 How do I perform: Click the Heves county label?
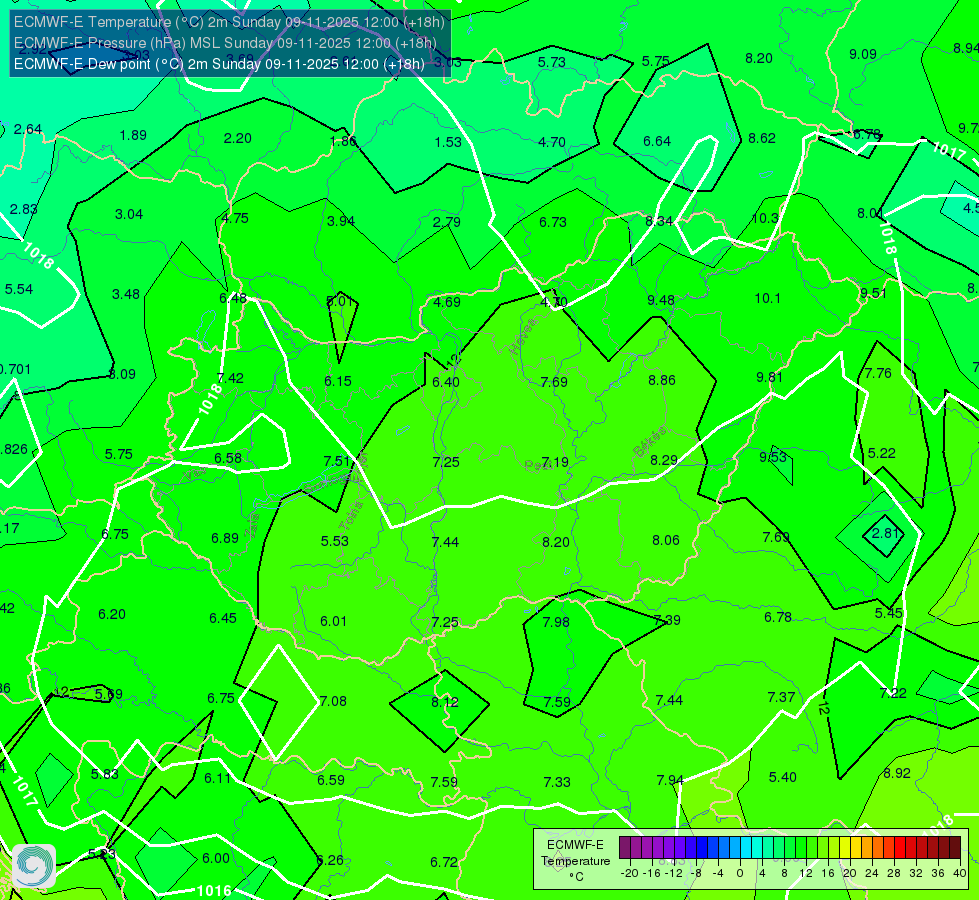[523, 336]
